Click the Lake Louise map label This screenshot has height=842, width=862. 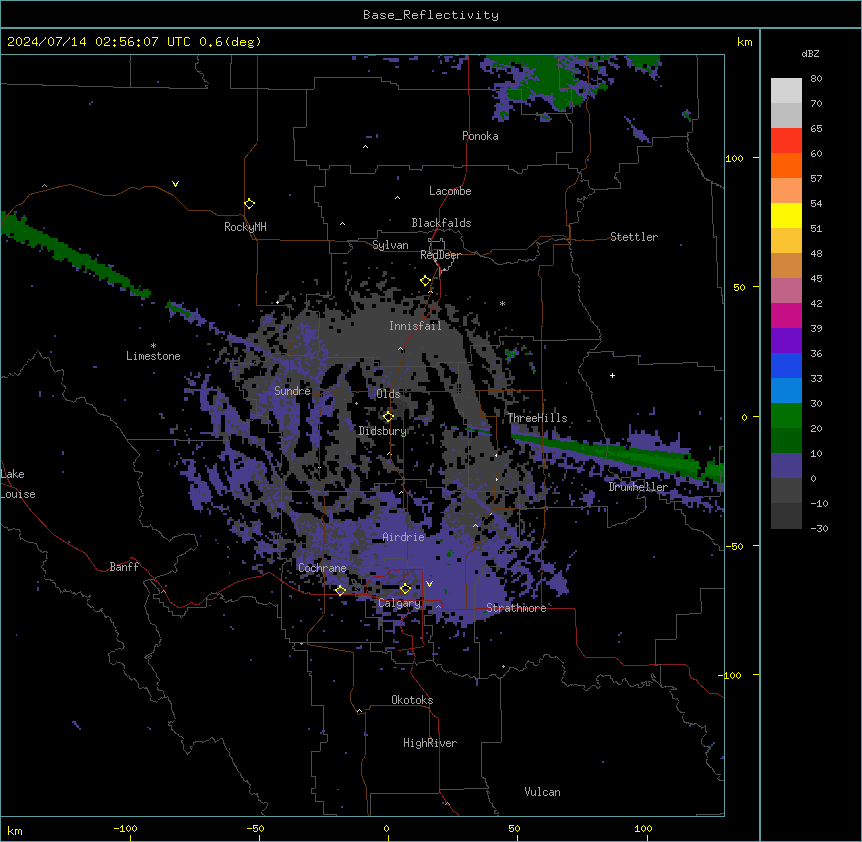18,484
